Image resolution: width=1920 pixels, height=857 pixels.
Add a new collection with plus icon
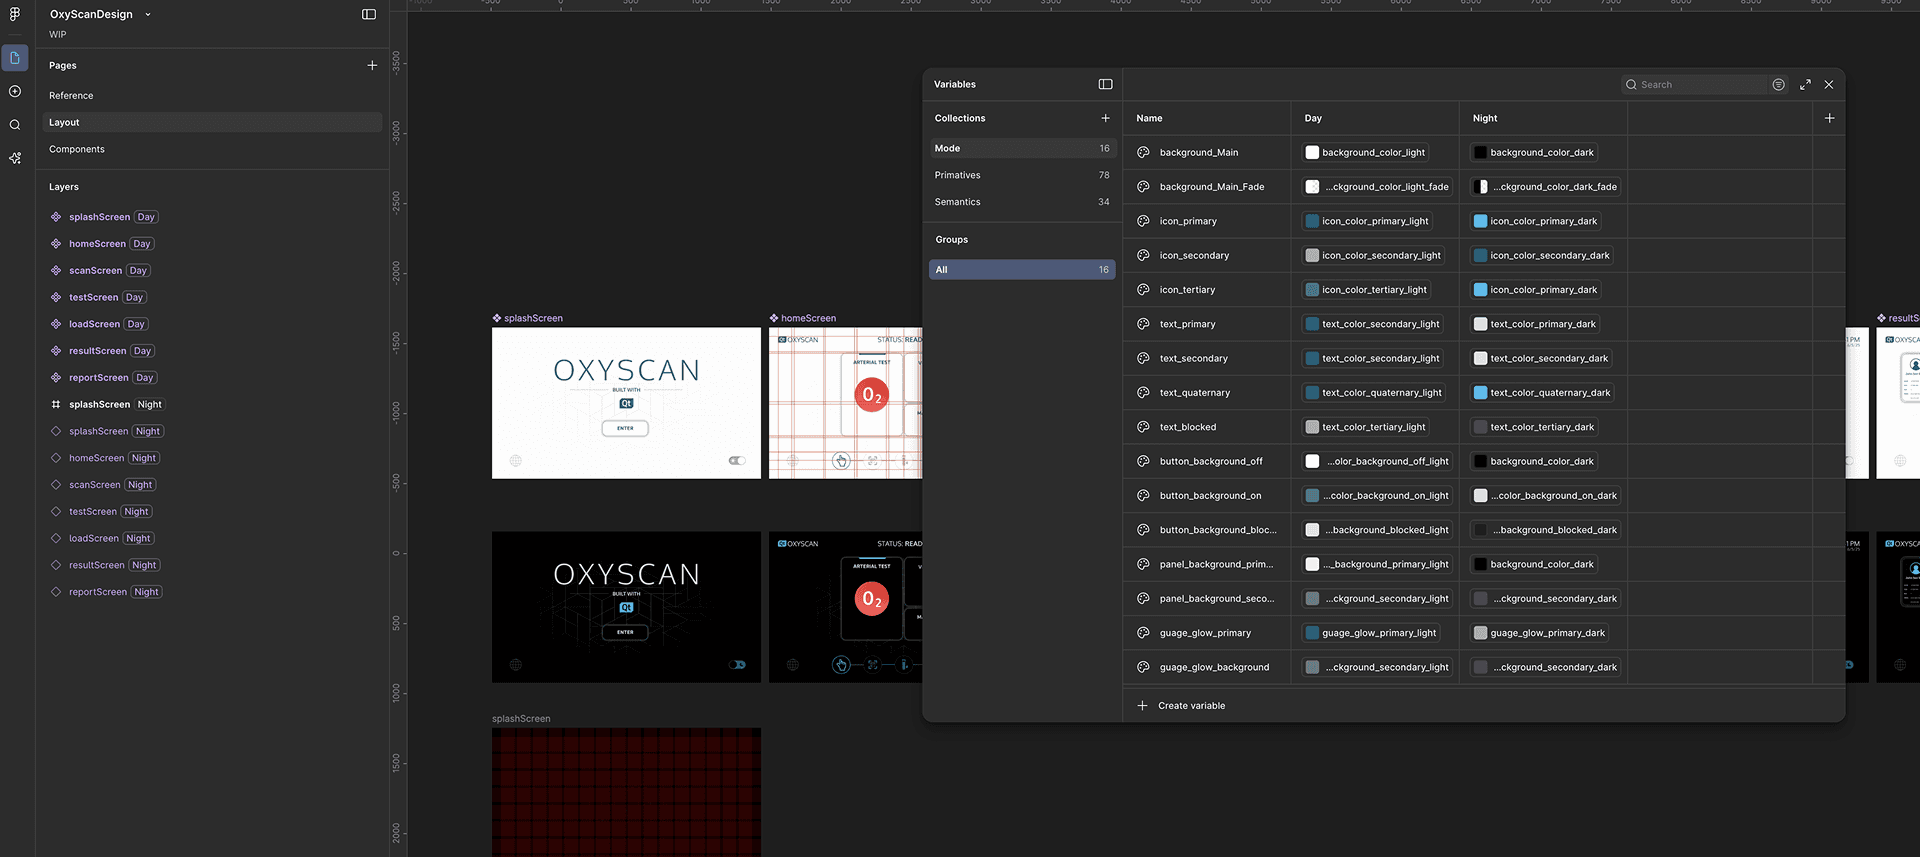coord(1105,118)
